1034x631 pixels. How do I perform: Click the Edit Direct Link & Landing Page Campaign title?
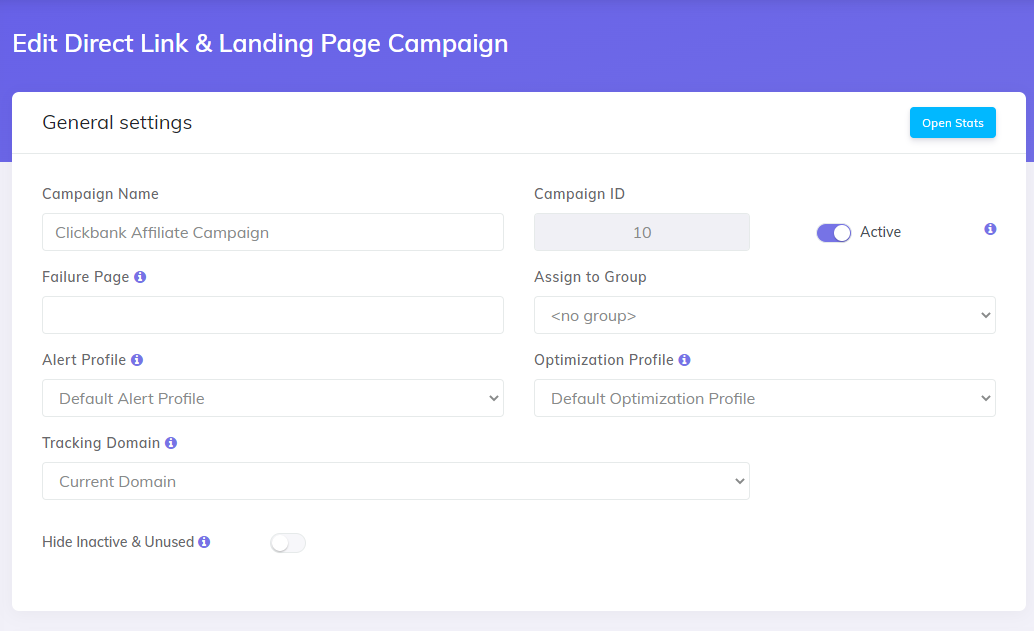260,44
